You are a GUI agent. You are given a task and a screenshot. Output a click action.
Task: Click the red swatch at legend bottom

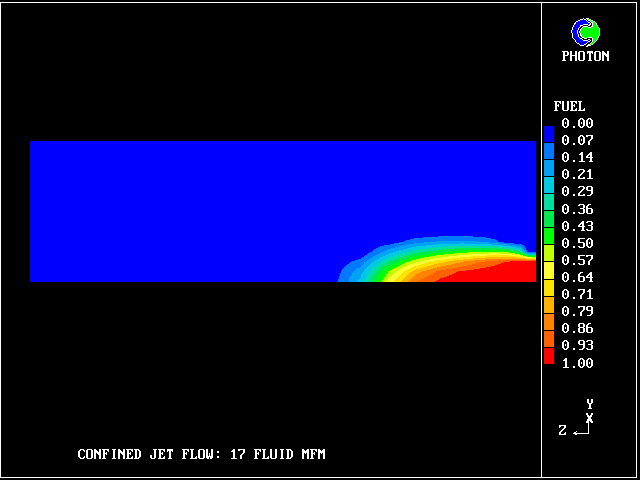548,356
